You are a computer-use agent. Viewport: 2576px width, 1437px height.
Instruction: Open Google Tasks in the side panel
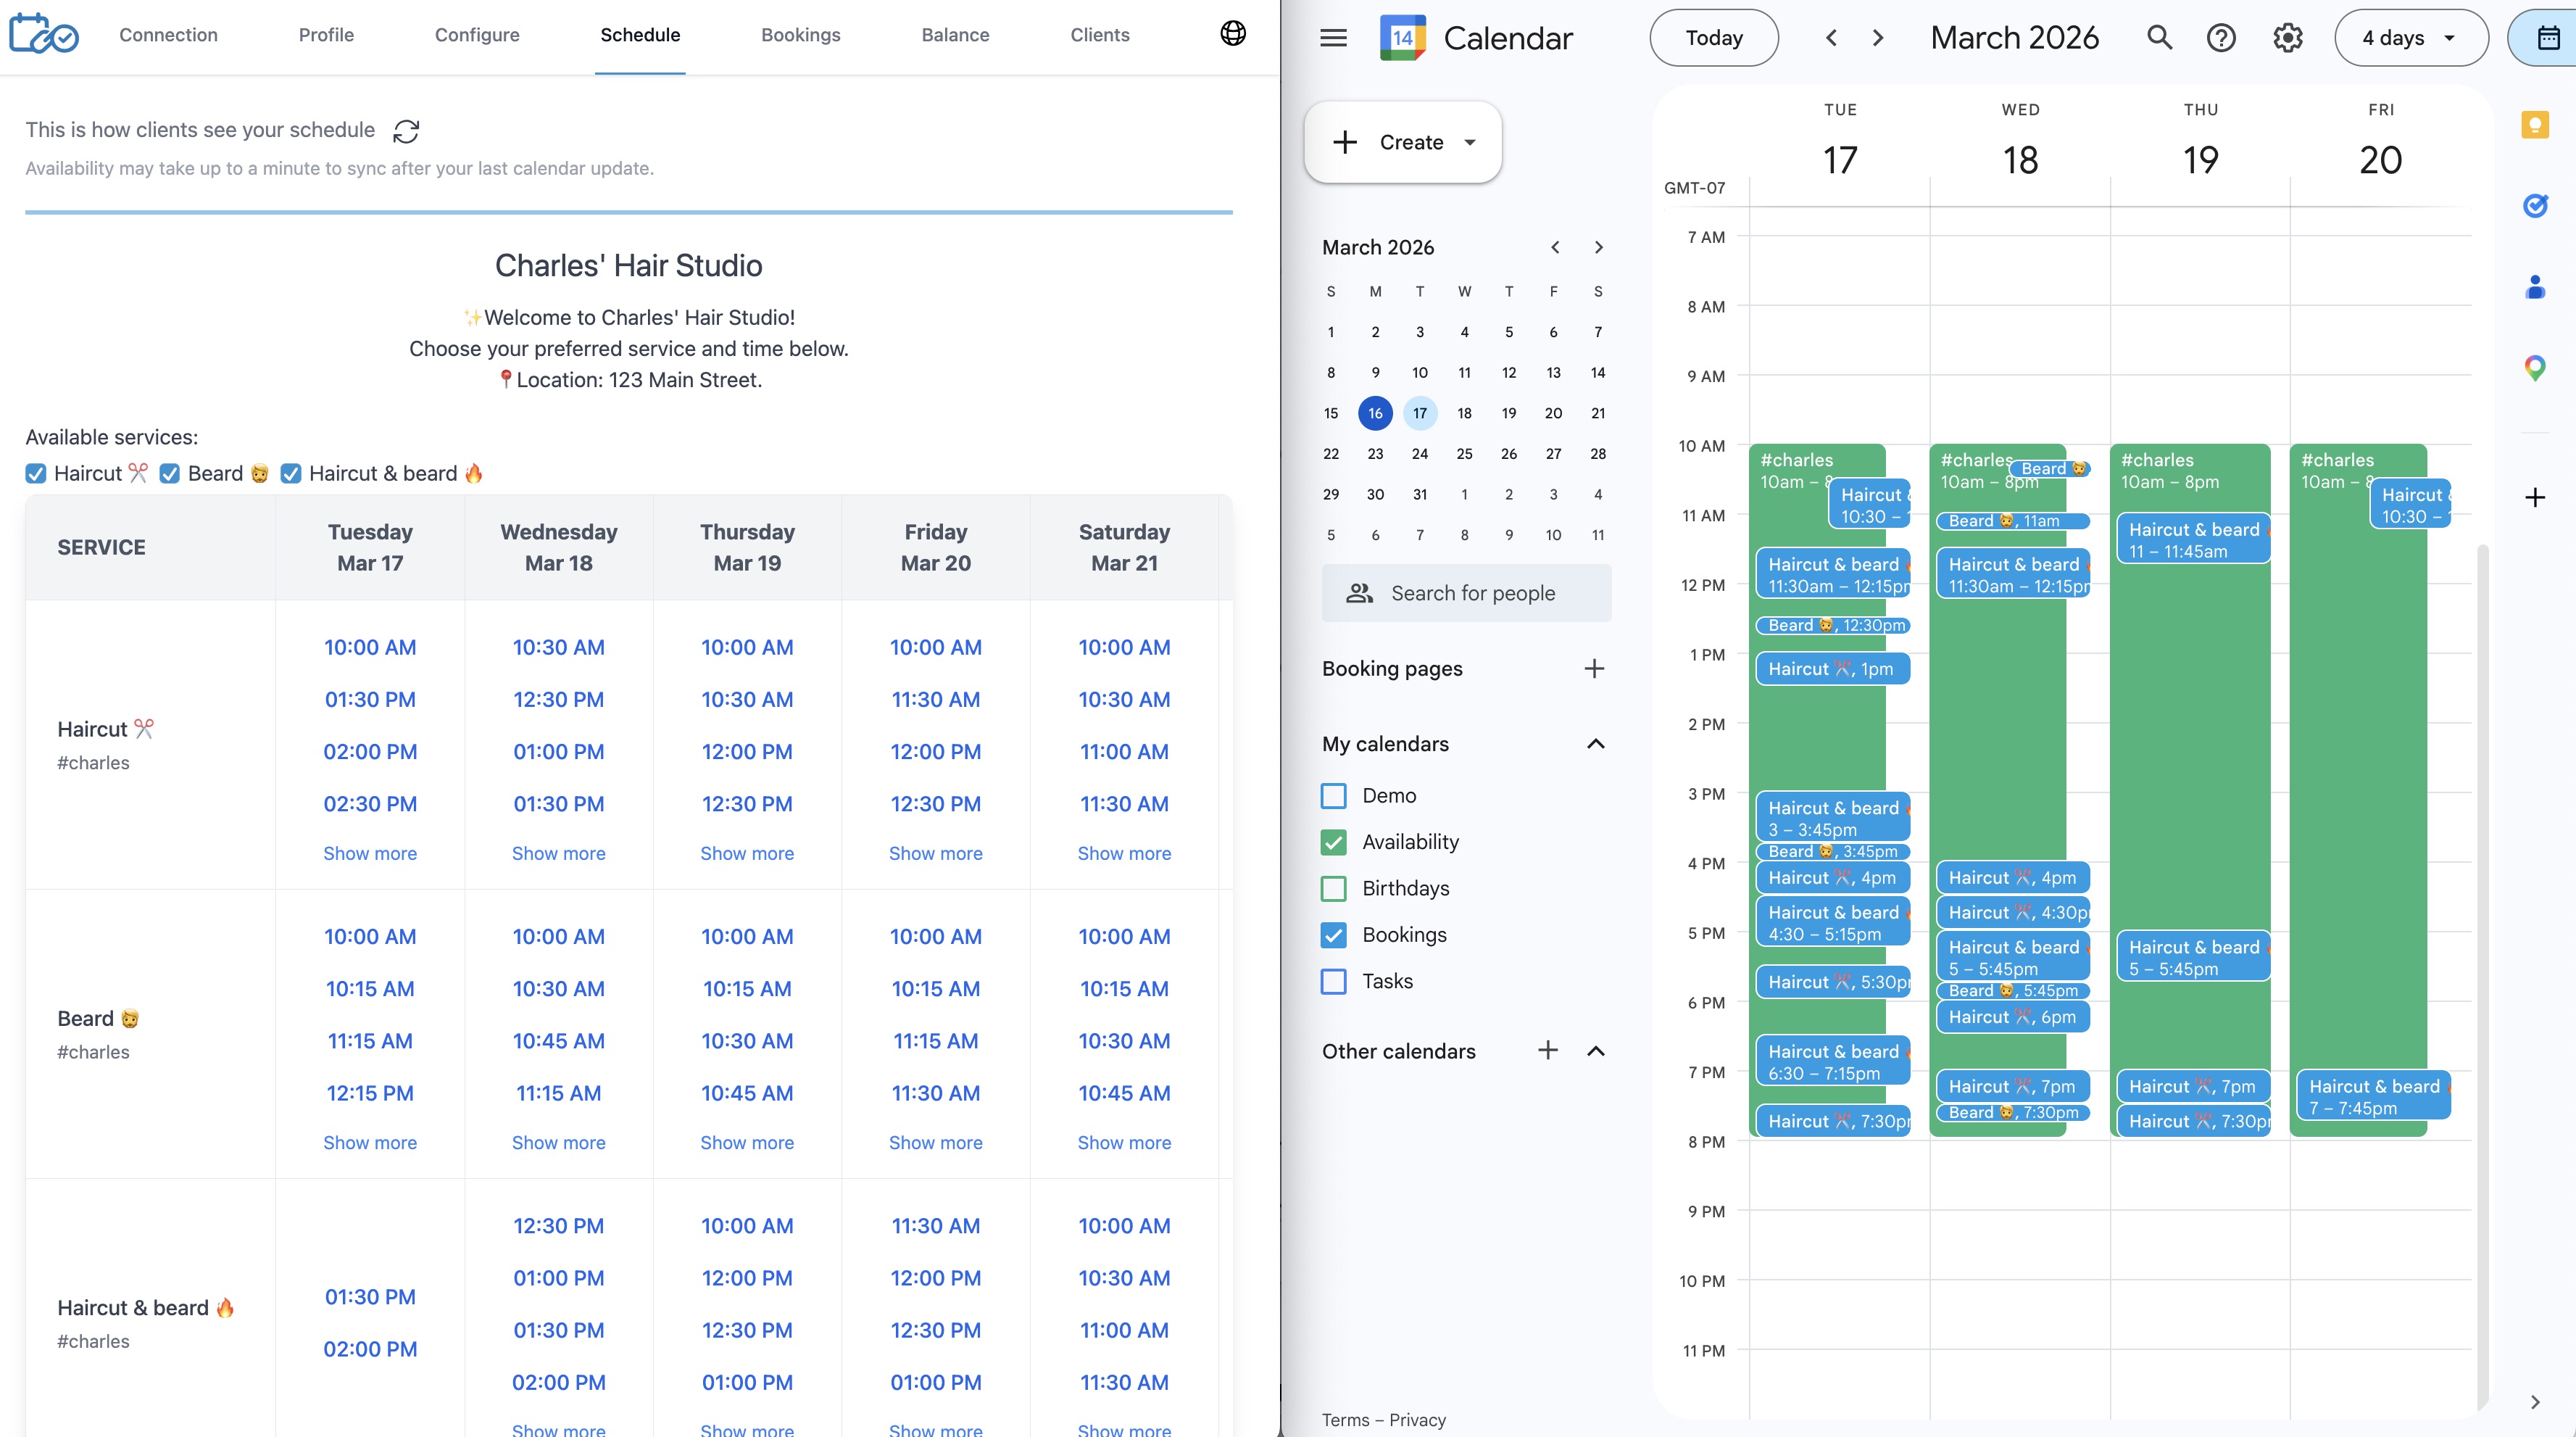tap(2536, 206)
